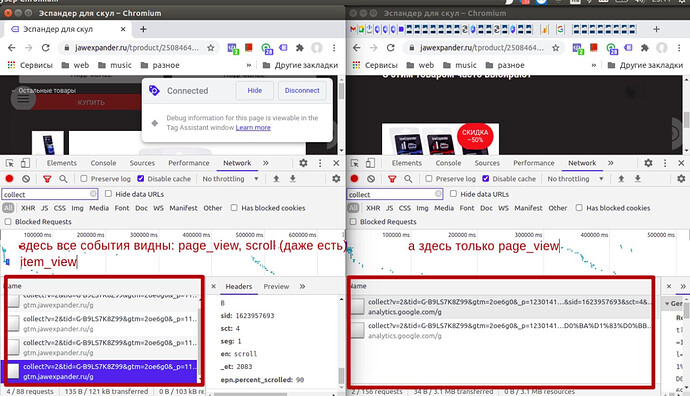Check Hide data URLs in left DevTools
Viewport: 690px width, 396px height.
click(108, 194)
